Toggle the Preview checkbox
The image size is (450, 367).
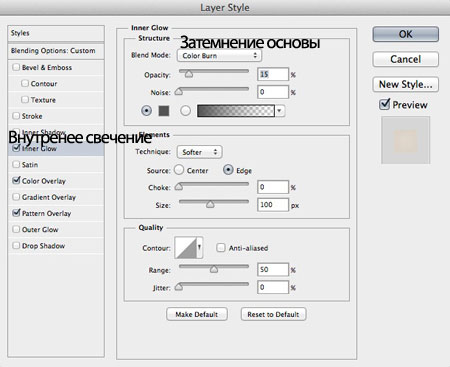tap(384, 104)
